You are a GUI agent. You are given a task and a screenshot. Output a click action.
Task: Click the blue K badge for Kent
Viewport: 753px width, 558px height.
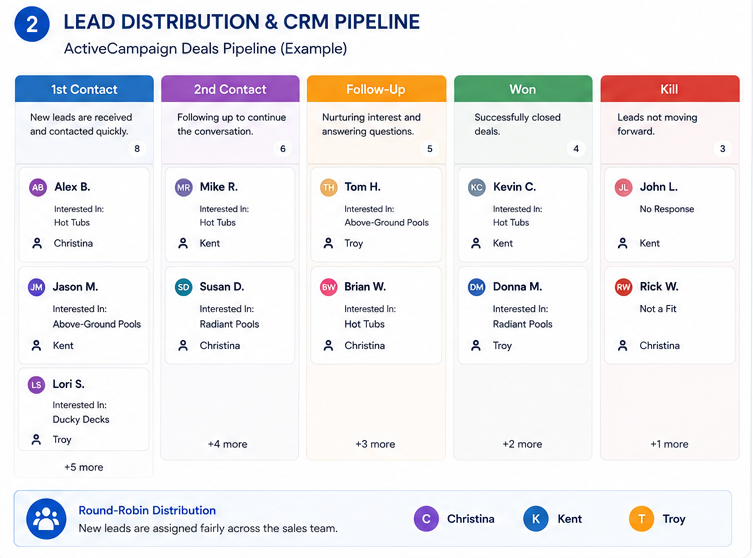pos(535,519)
